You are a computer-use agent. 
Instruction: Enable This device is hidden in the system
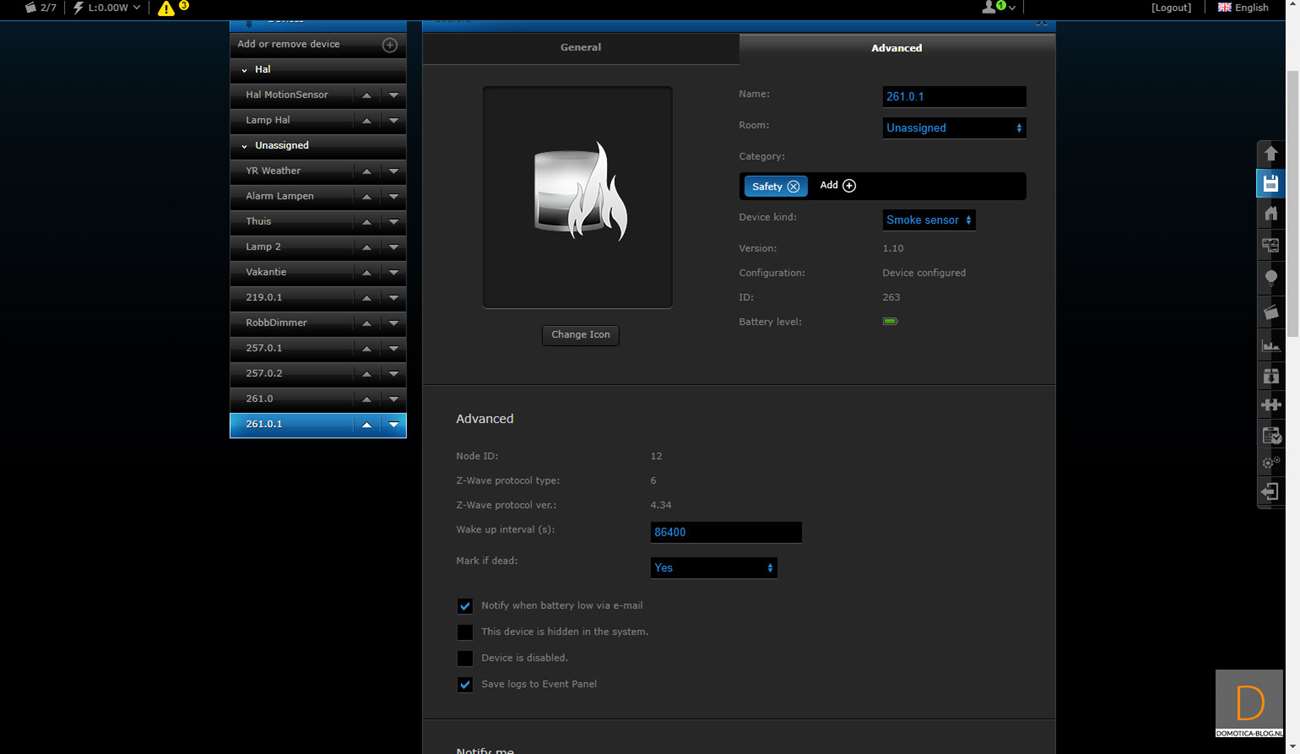coord(465,632)
